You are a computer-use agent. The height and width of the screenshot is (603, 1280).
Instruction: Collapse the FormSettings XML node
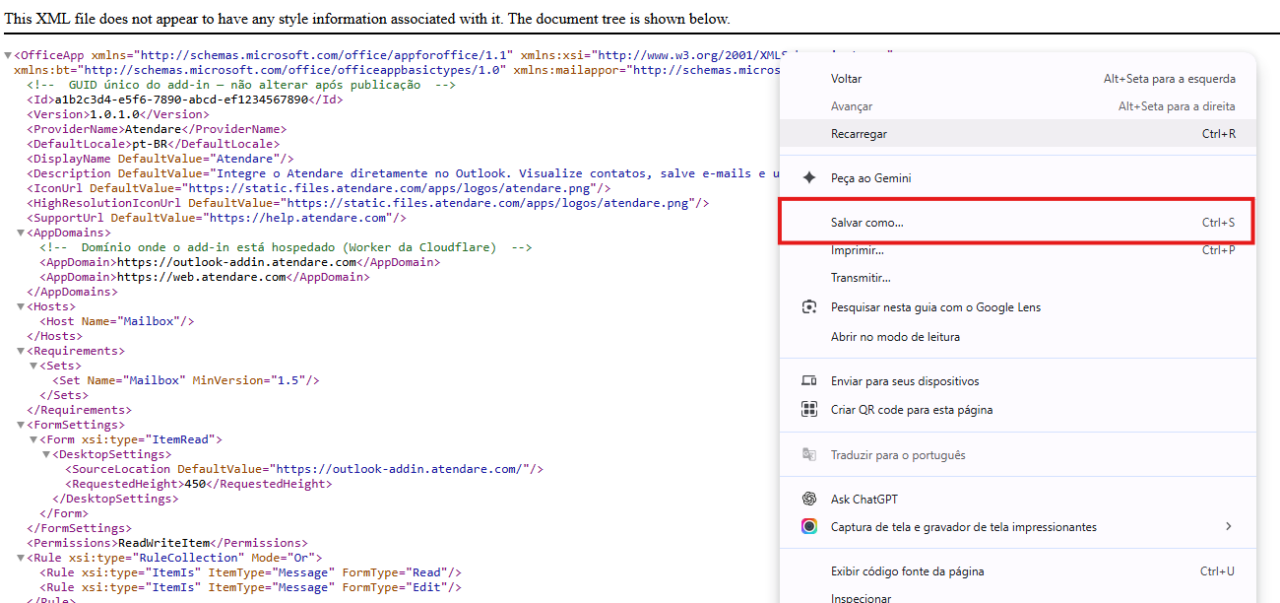(x=21, y=425)
